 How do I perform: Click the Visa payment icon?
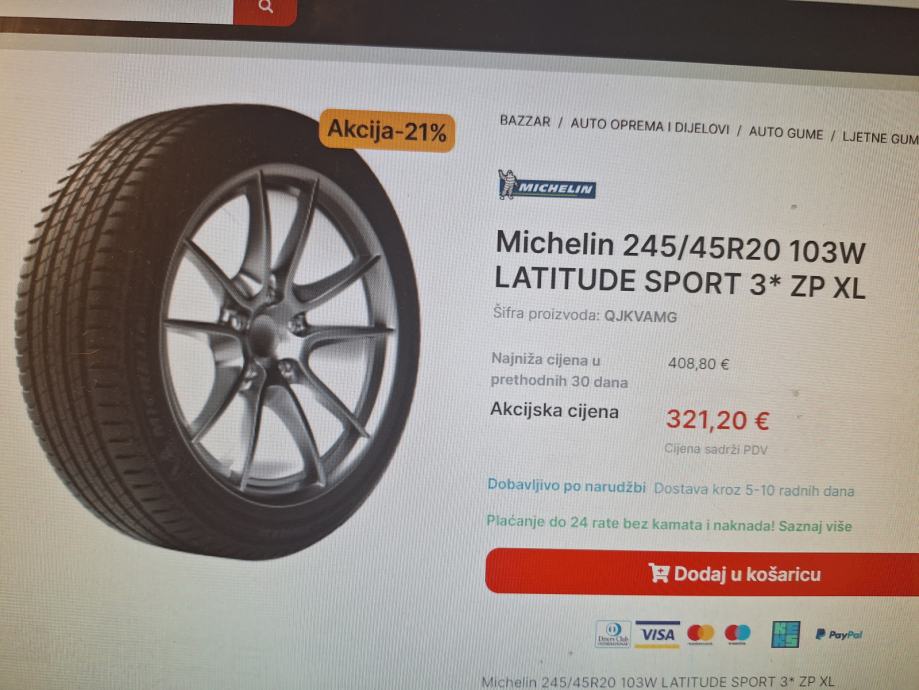pos(658,634)
